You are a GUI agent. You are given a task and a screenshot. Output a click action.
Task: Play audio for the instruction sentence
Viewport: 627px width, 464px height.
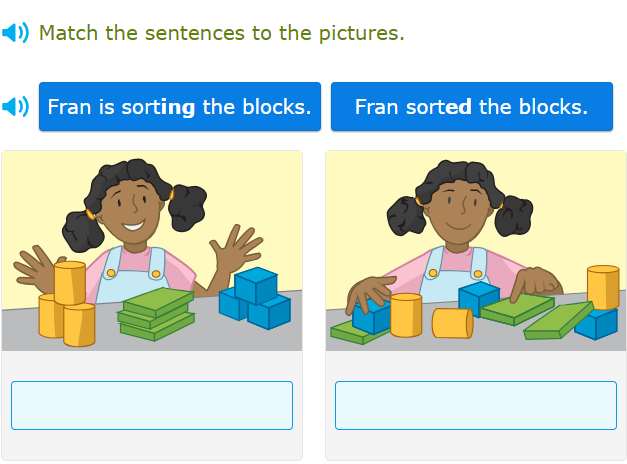click(x=16, y=33)
